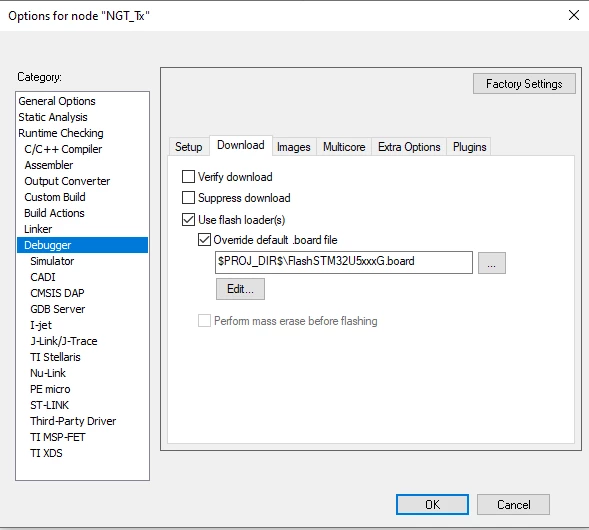Open Build Actions category
Image resolution: width=589 pixels, height=530 pixels.
pos(82,213)
